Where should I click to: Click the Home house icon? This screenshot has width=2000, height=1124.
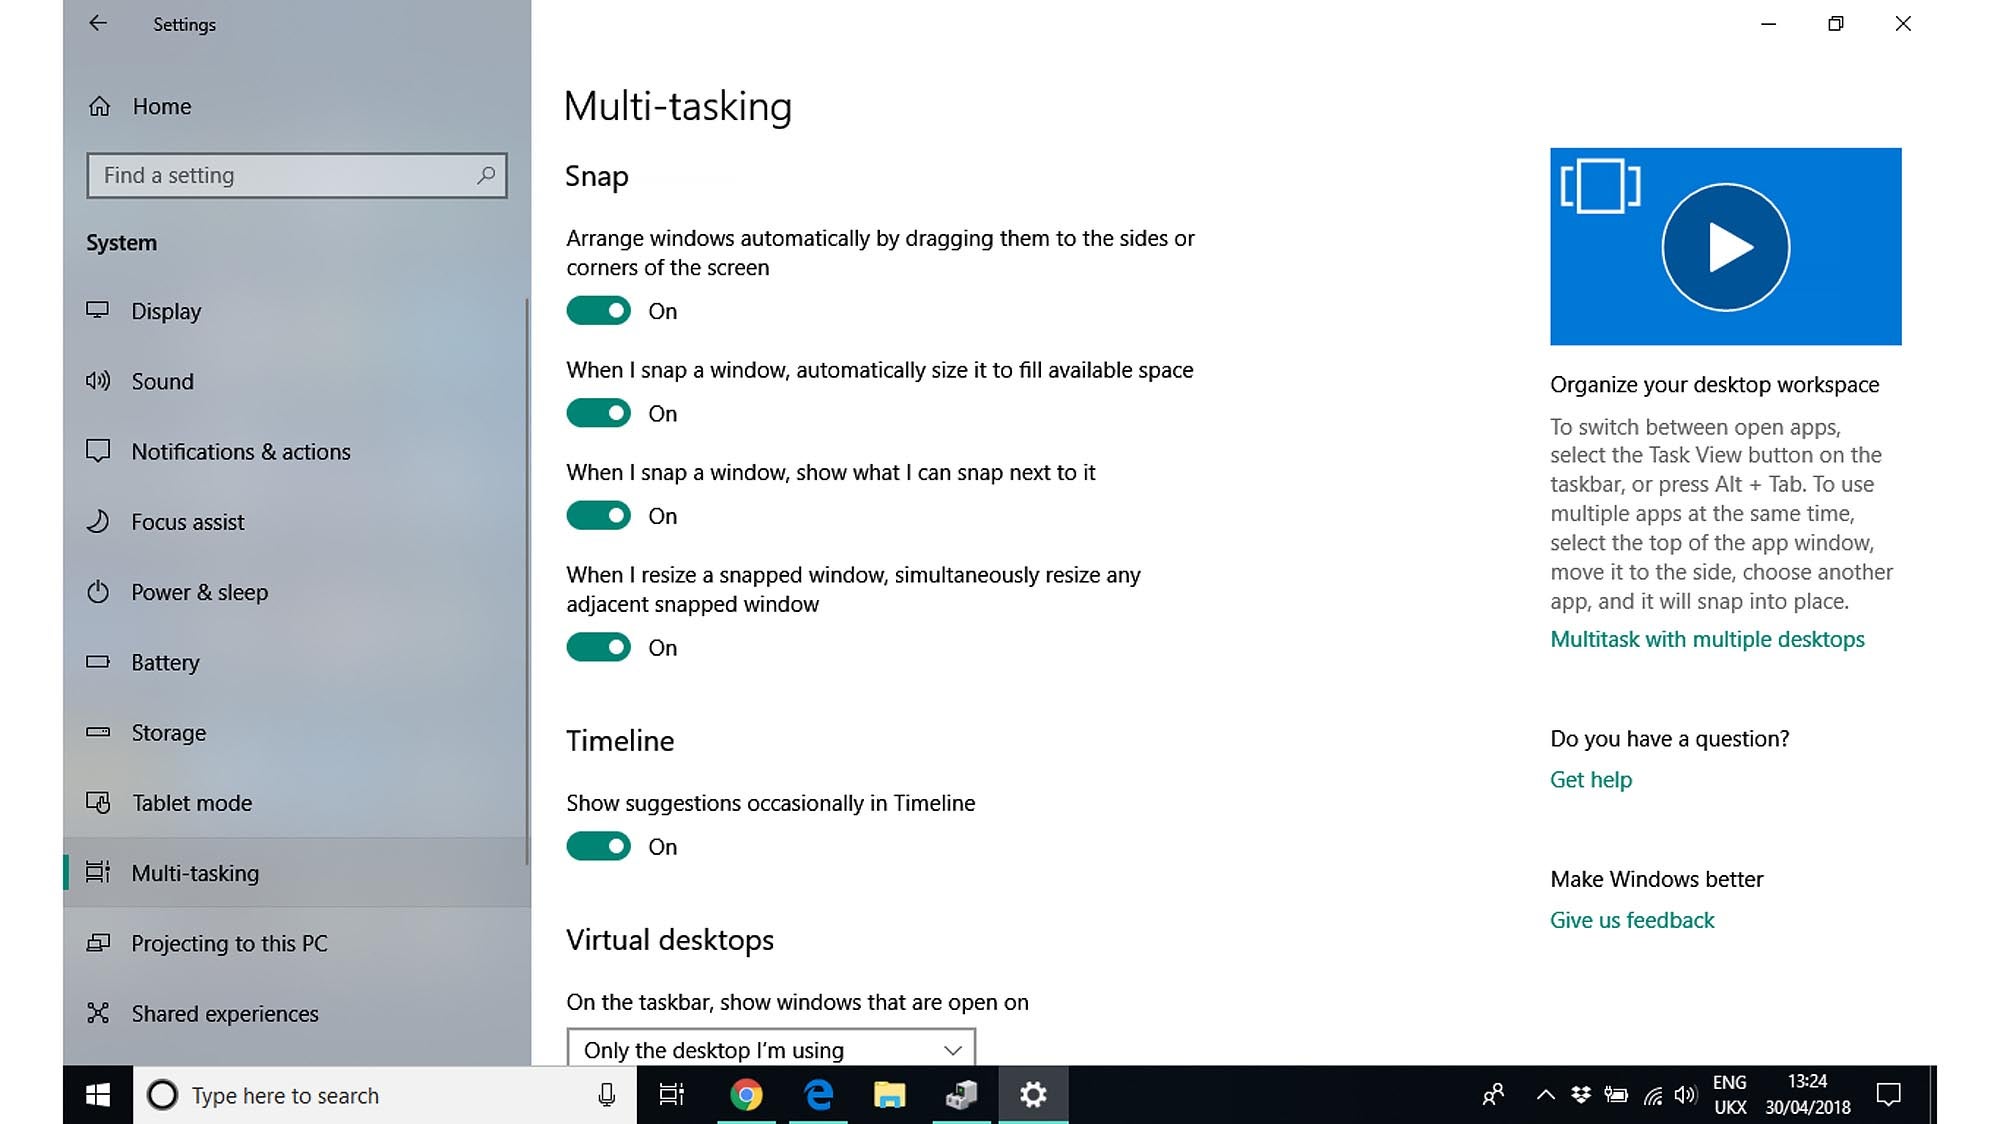tap(99, 106)
